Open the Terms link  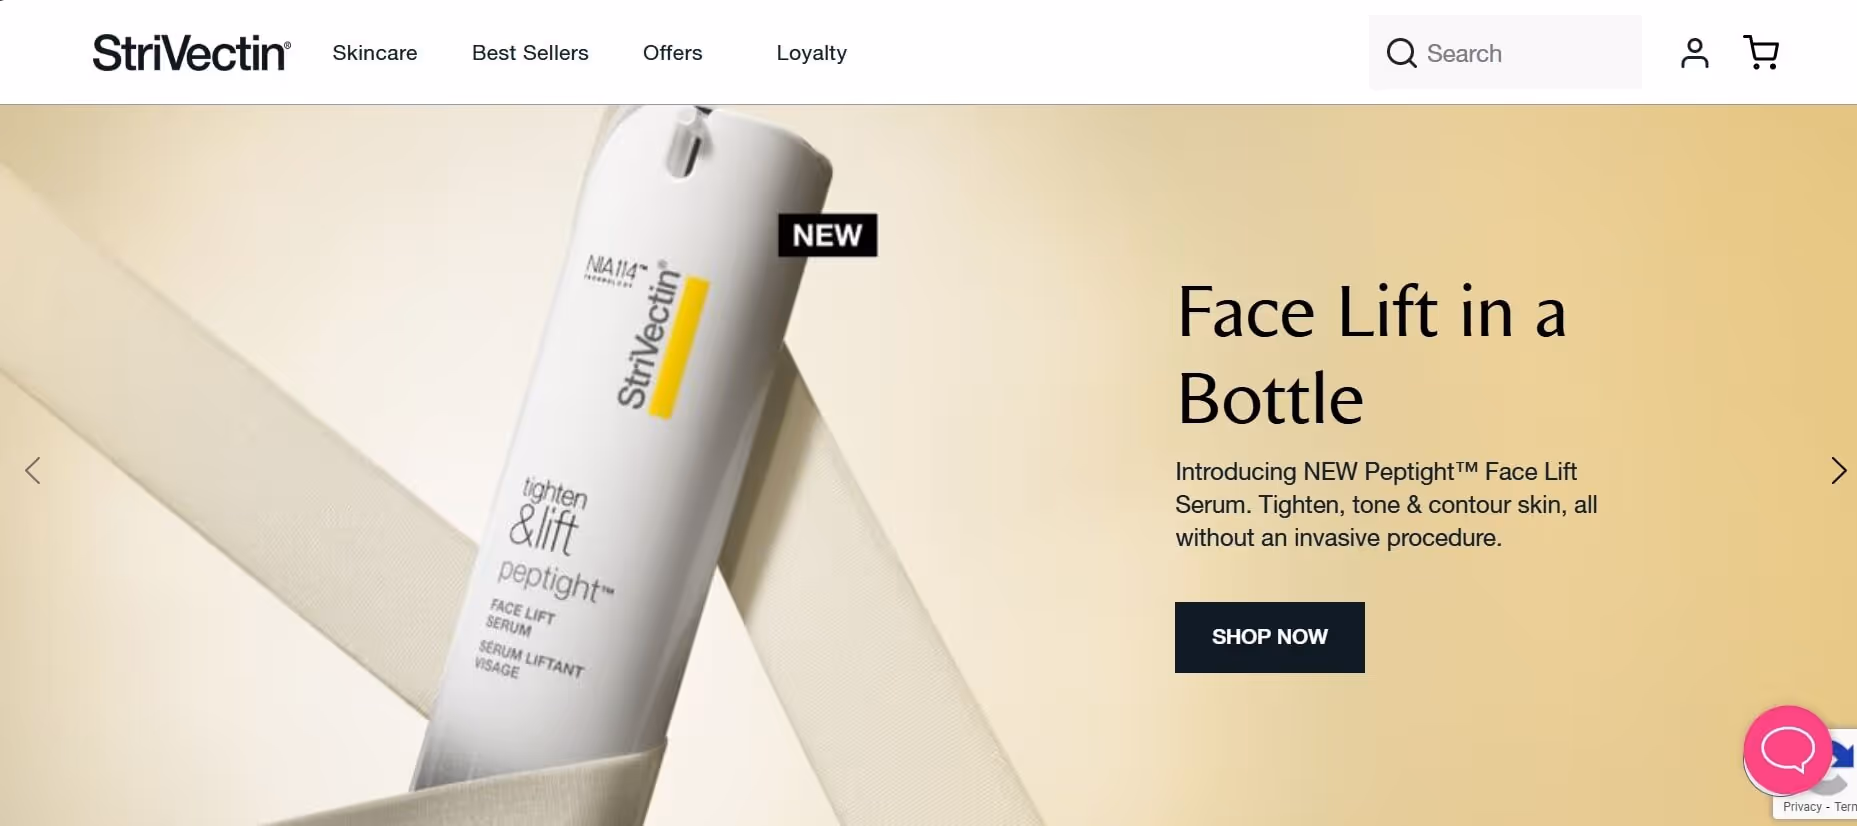click(1846, 807)
